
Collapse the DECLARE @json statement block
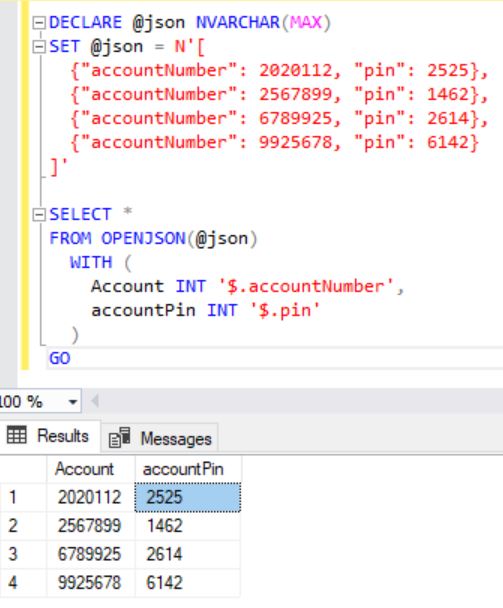click(x=39, y=23)
